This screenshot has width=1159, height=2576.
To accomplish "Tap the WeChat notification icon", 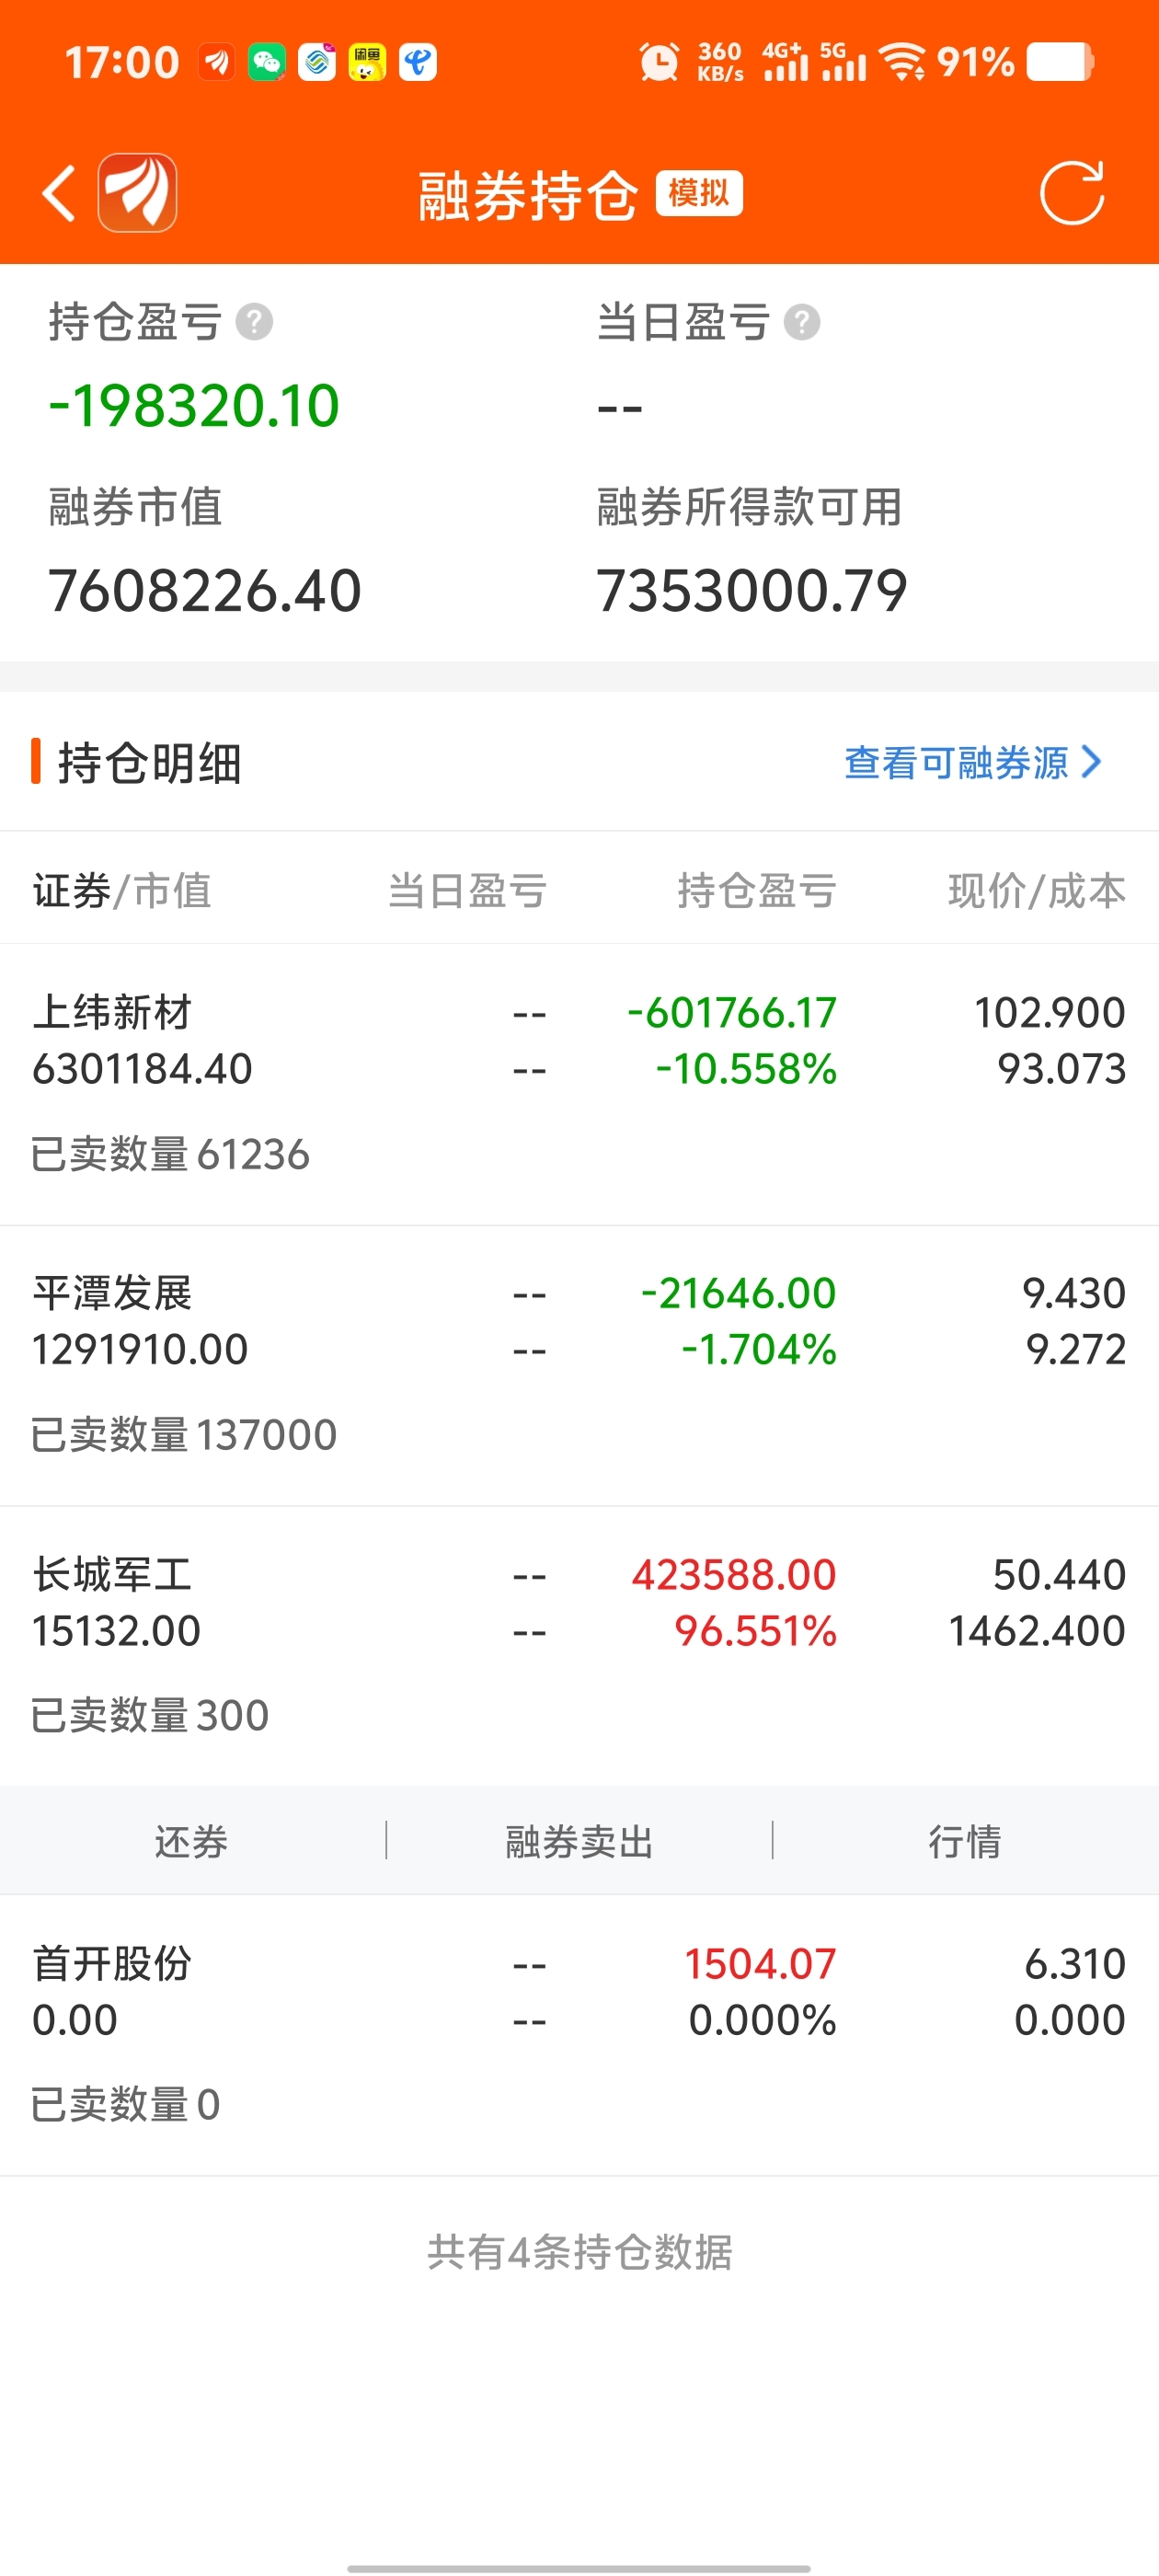I will click(266, 63).
